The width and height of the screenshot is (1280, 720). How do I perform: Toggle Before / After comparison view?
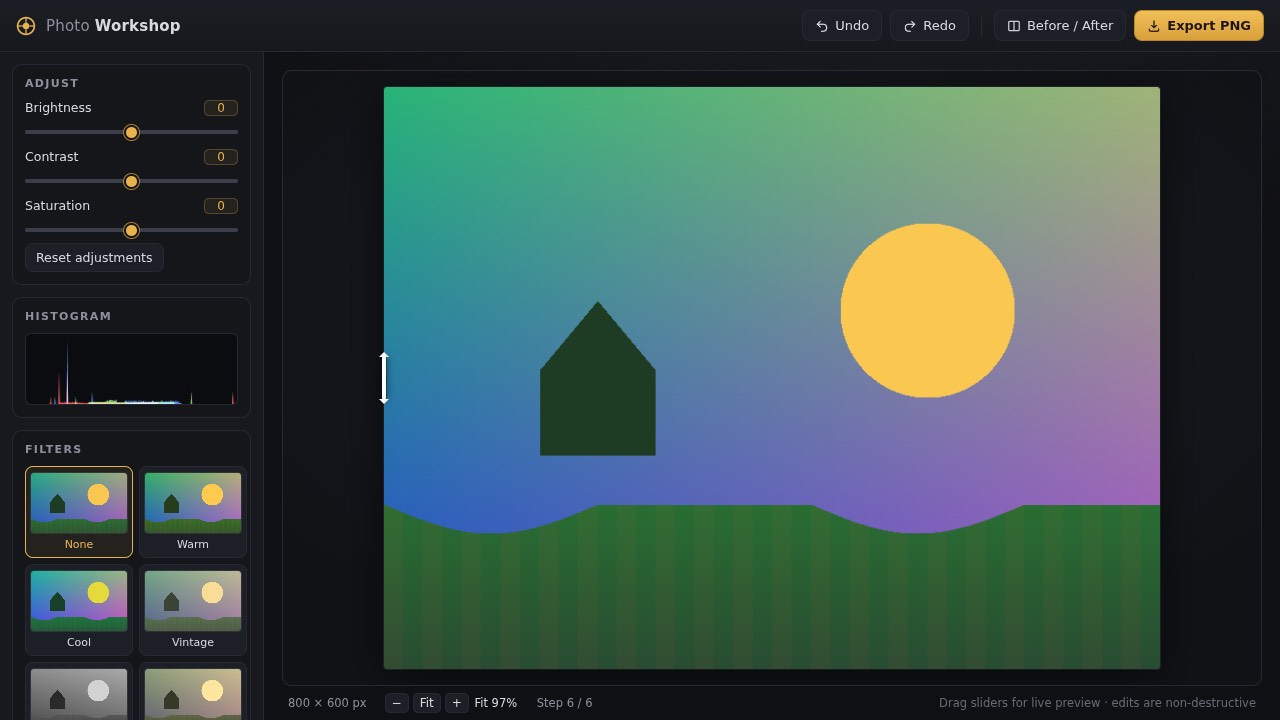(x=1060, y=26)
